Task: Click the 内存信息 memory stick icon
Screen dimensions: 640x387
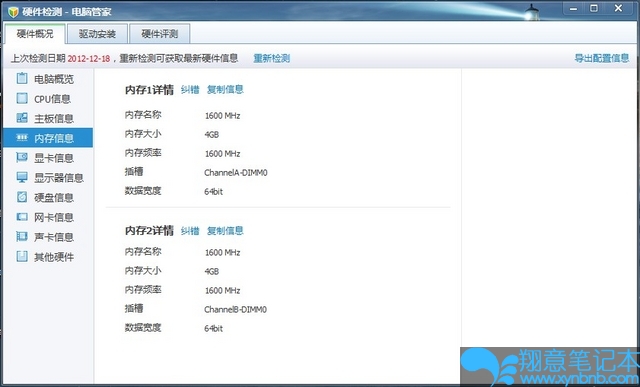Action: (x=22, y=138)
